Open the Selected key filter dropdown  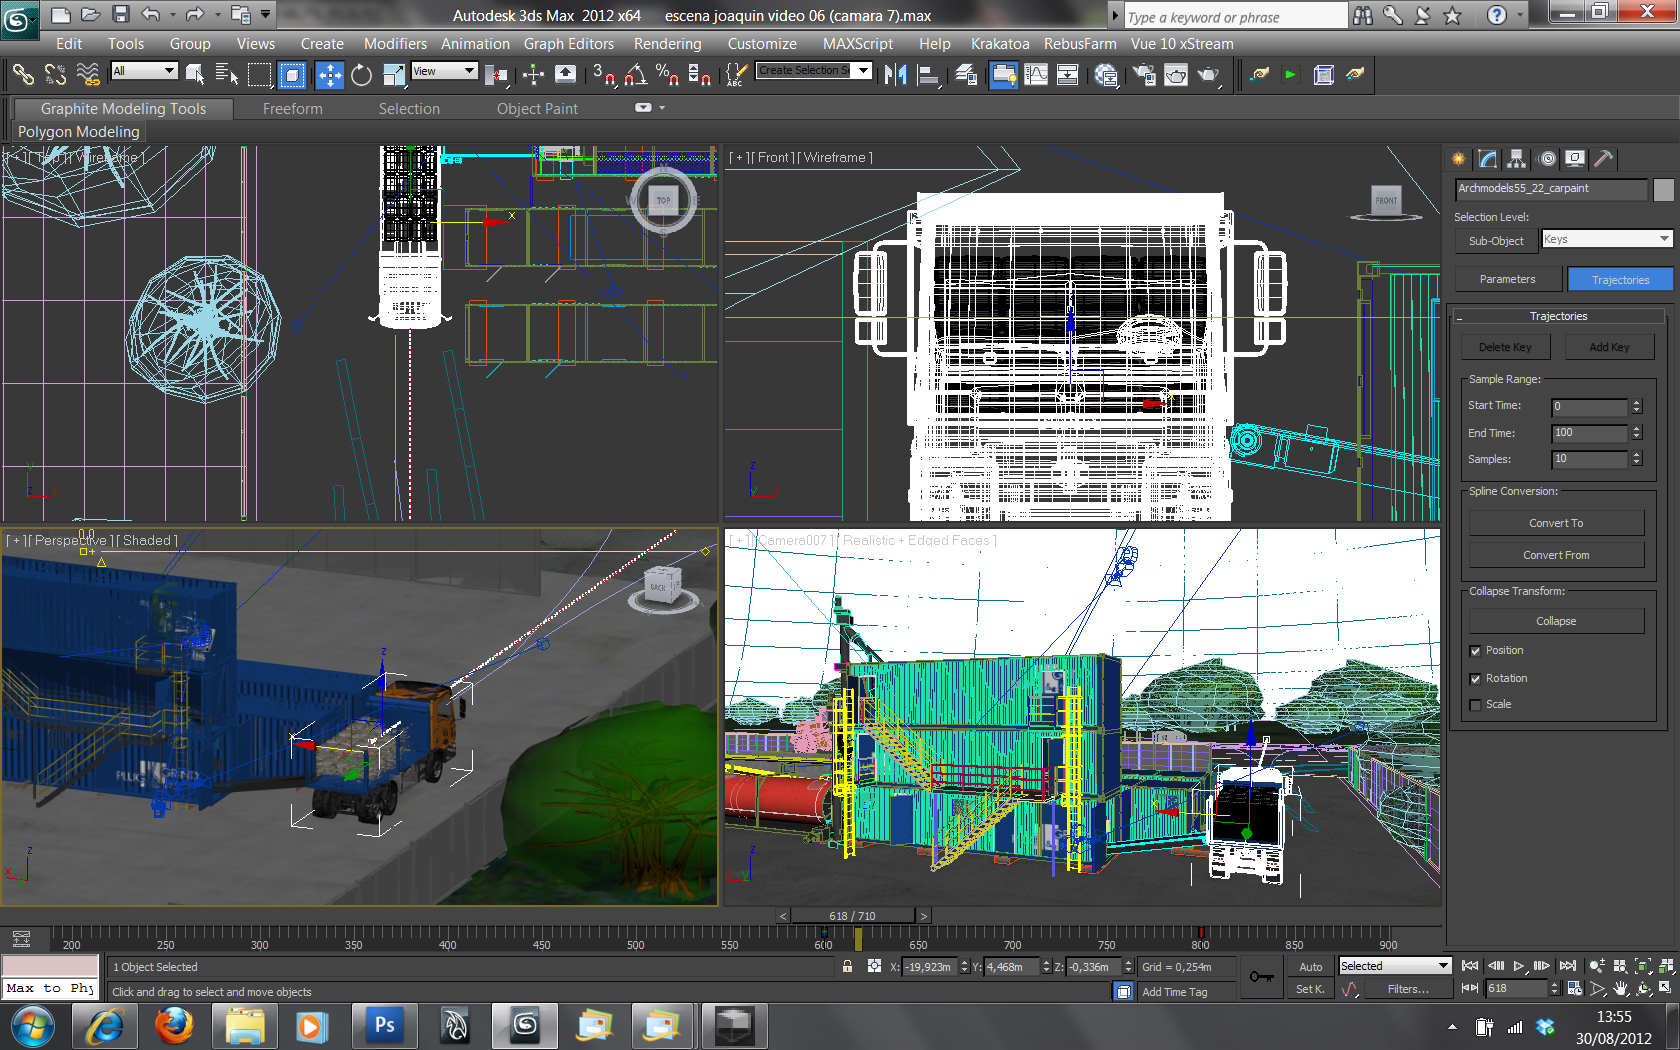click(x=1394, y=966)
